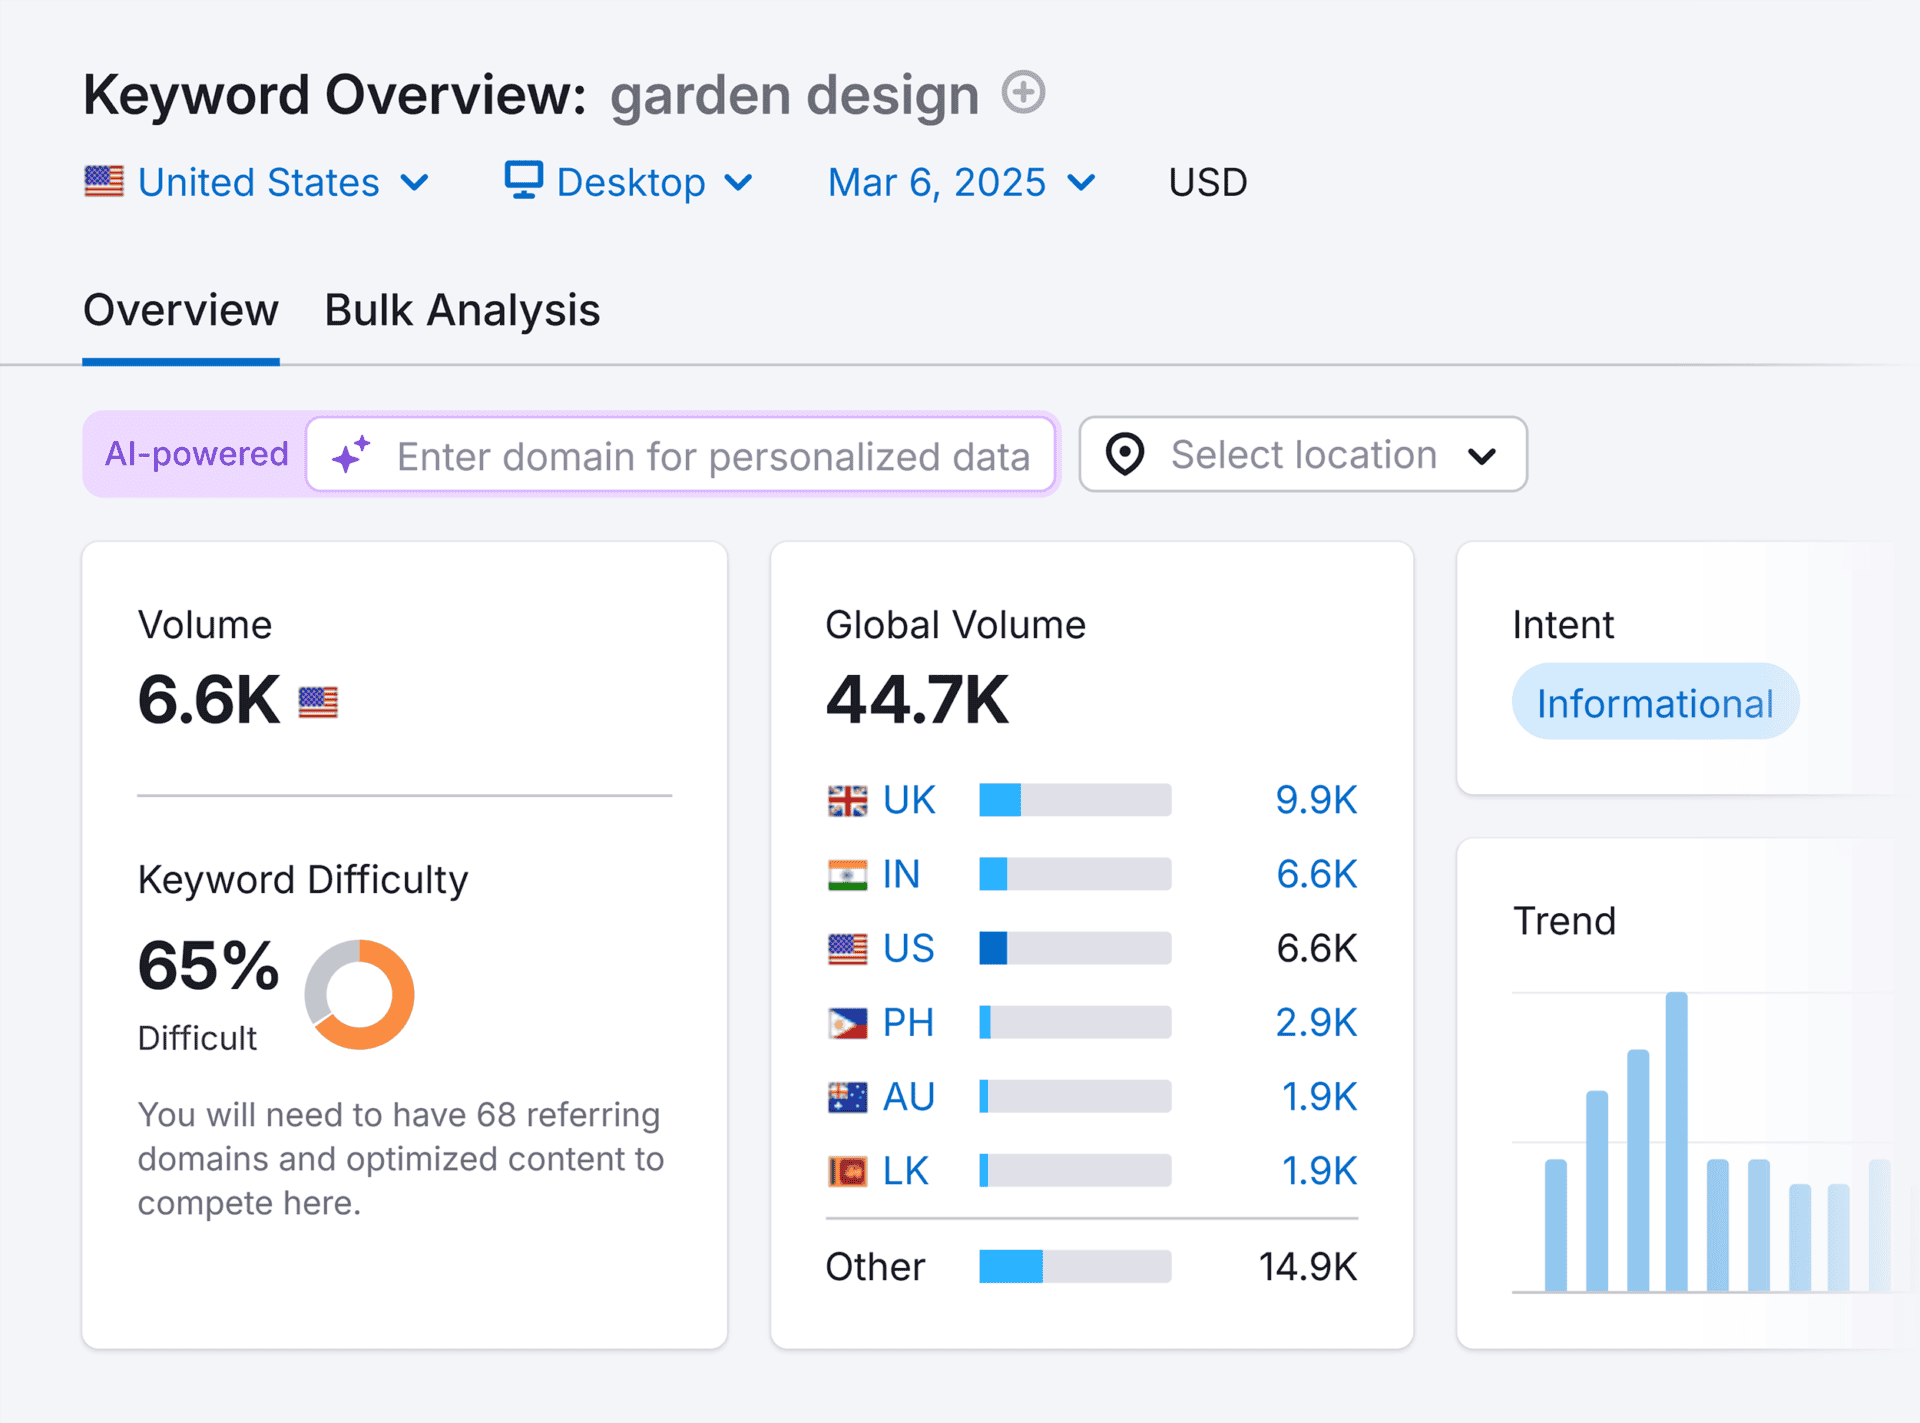Click the location pin icon

click(x=1125, y=455)
